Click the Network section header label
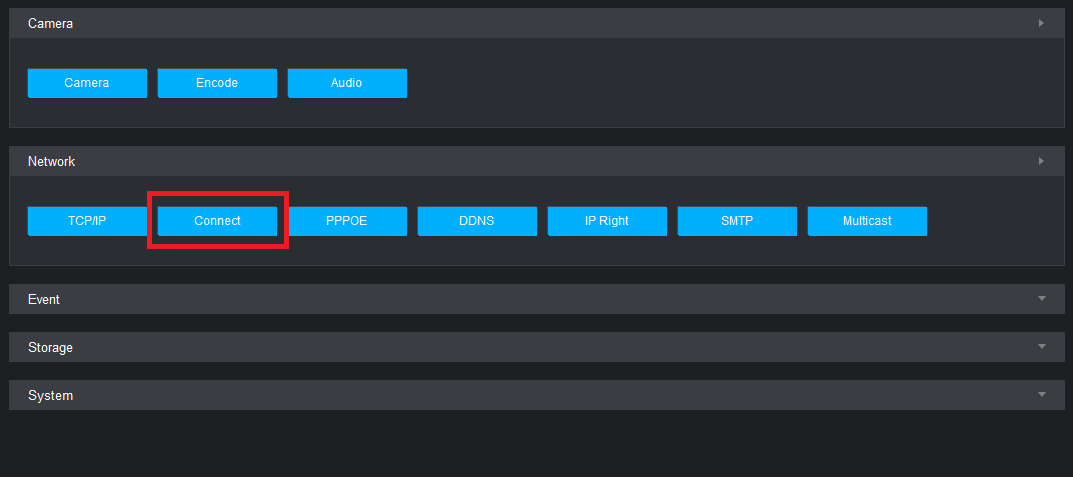This screenshot has width=1073, height=477. point(51,161)
